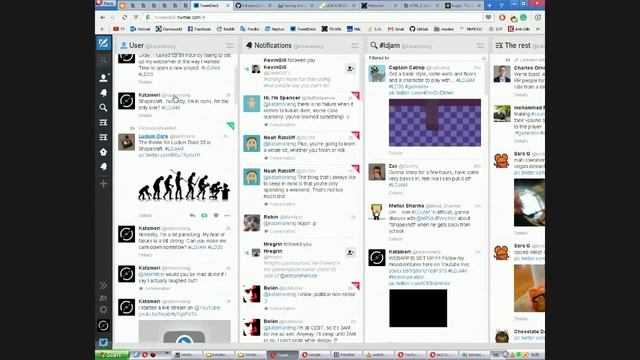
Task: Jump to home column via sidebar house icon
Action: (x=103, y=152)
